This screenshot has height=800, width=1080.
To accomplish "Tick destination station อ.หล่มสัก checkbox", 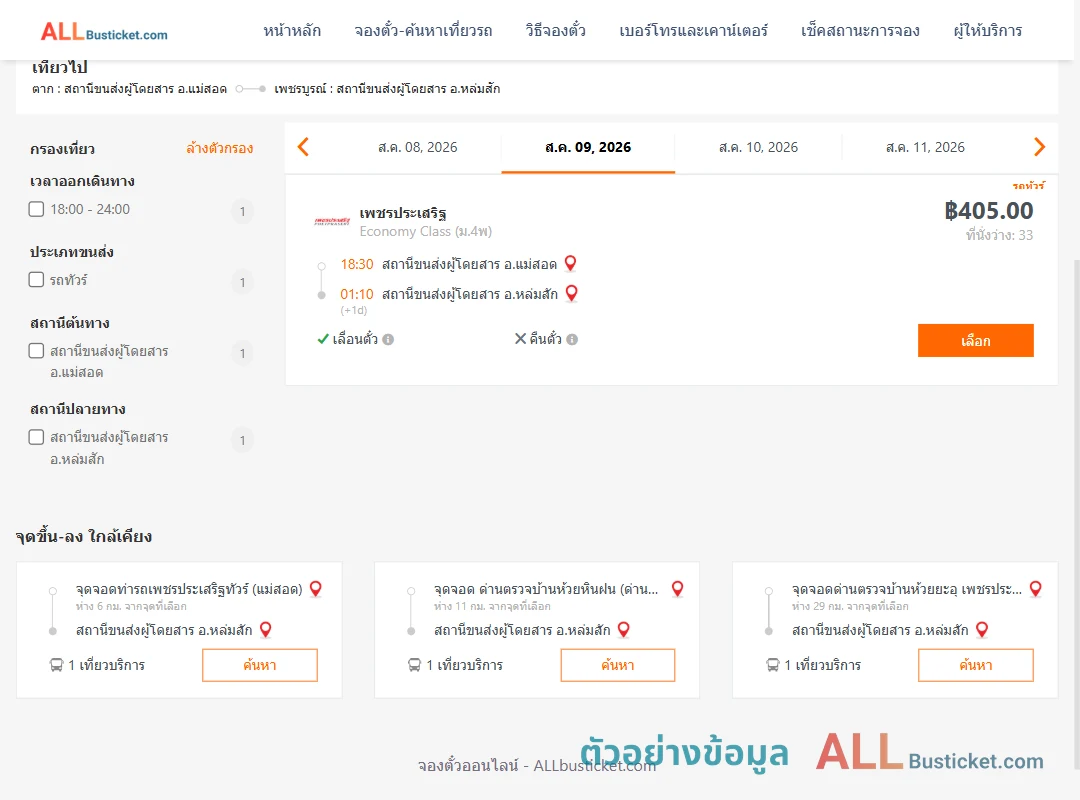I will pos(37,437).
